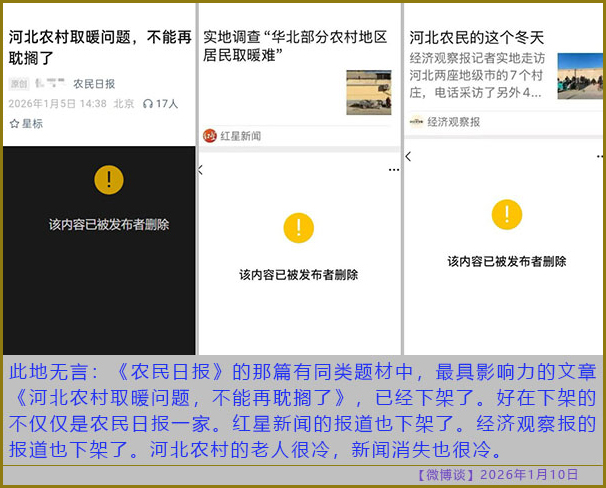Open the 实地调查 article thumbnail image
Screen dimensions: 606x488
pos(368,92)
